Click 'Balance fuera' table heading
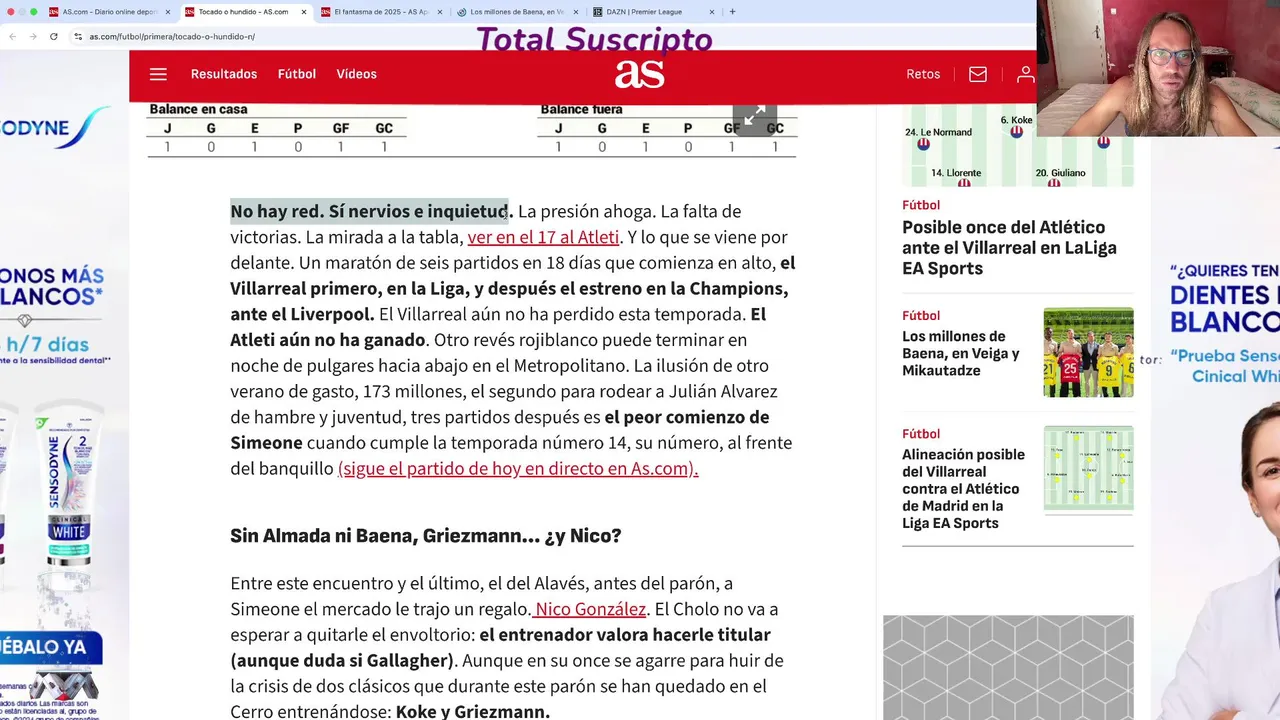Image resolution: width=1280 pixels, height=720 pixels. tap(581, 109)
